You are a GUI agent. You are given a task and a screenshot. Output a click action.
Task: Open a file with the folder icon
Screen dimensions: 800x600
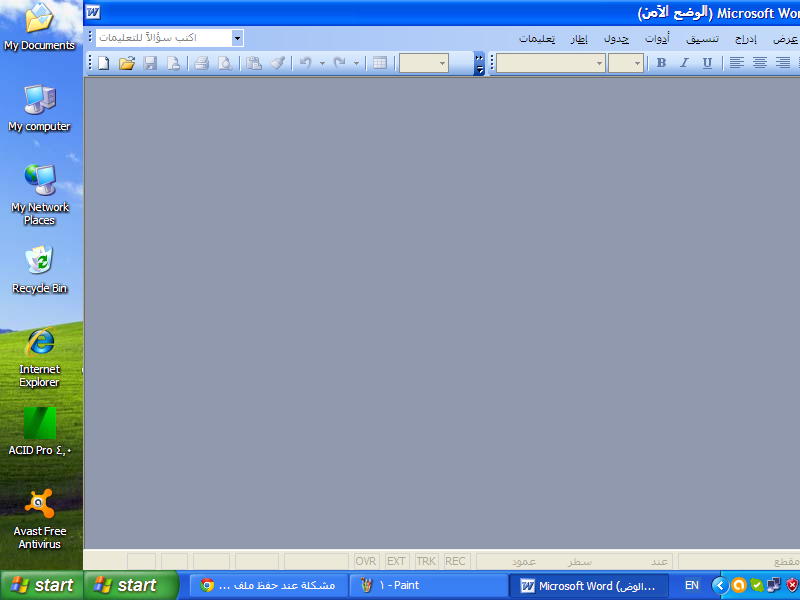(127, 63)
